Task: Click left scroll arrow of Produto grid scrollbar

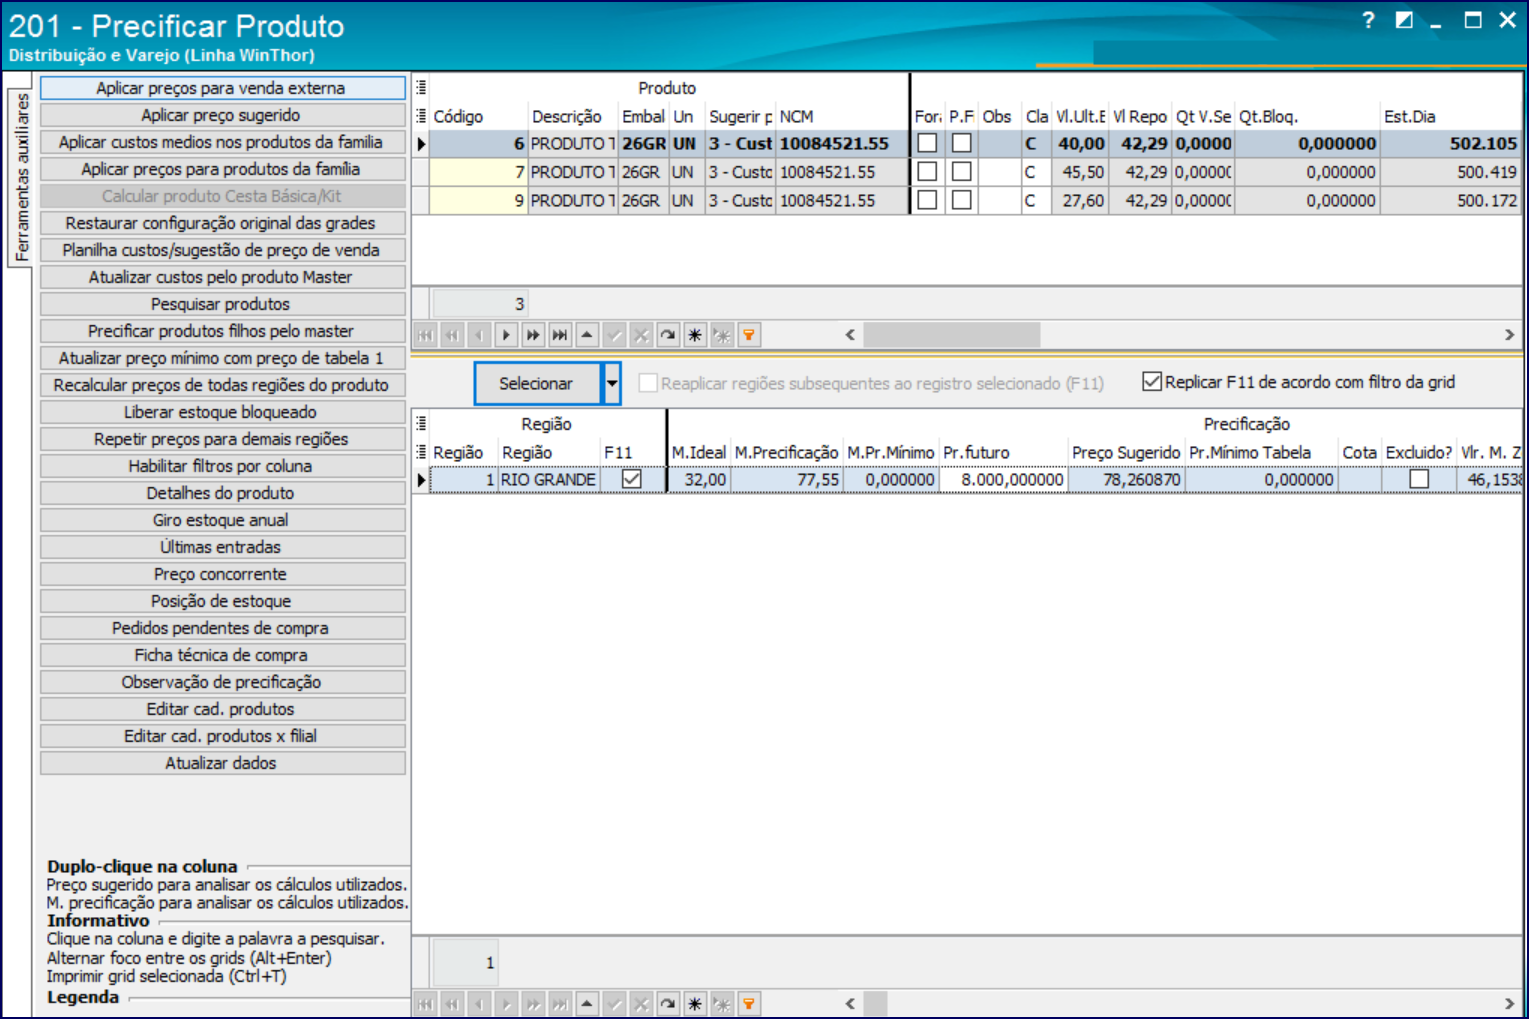Action: click(x=850, y=335)
